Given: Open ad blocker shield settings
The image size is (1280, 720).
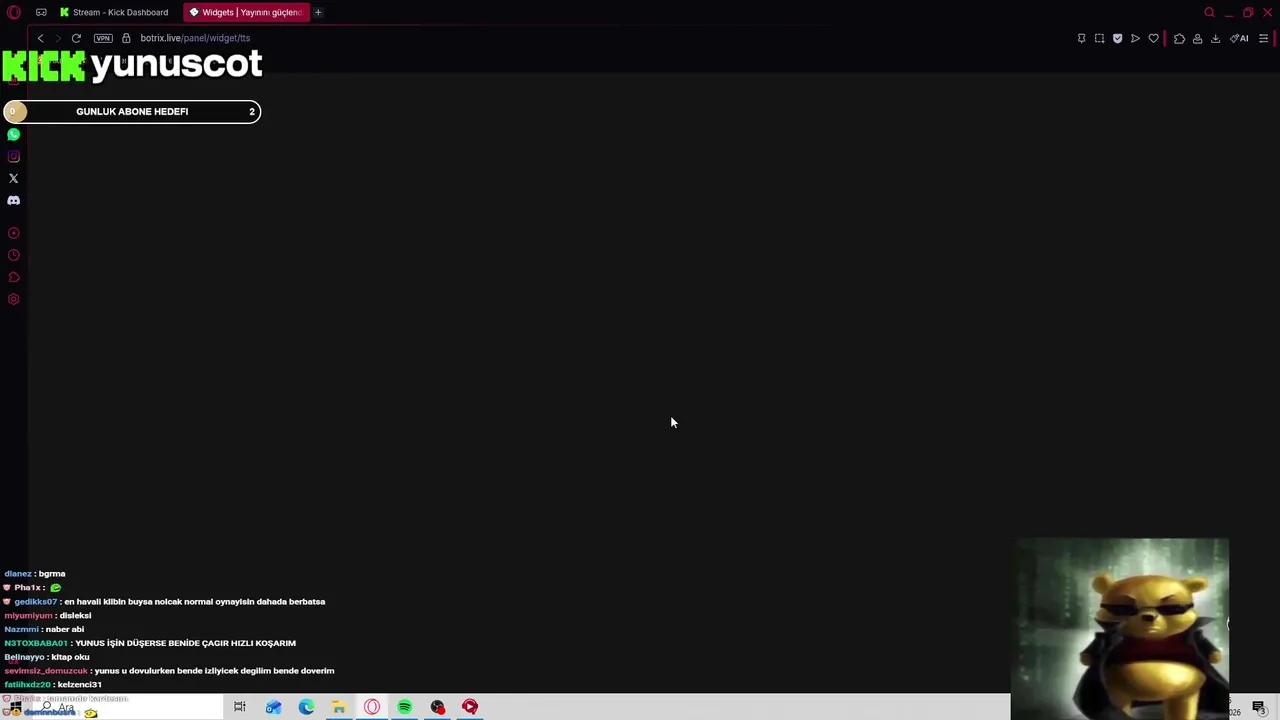Looking at the screenshot, I should click(1117, 38).
